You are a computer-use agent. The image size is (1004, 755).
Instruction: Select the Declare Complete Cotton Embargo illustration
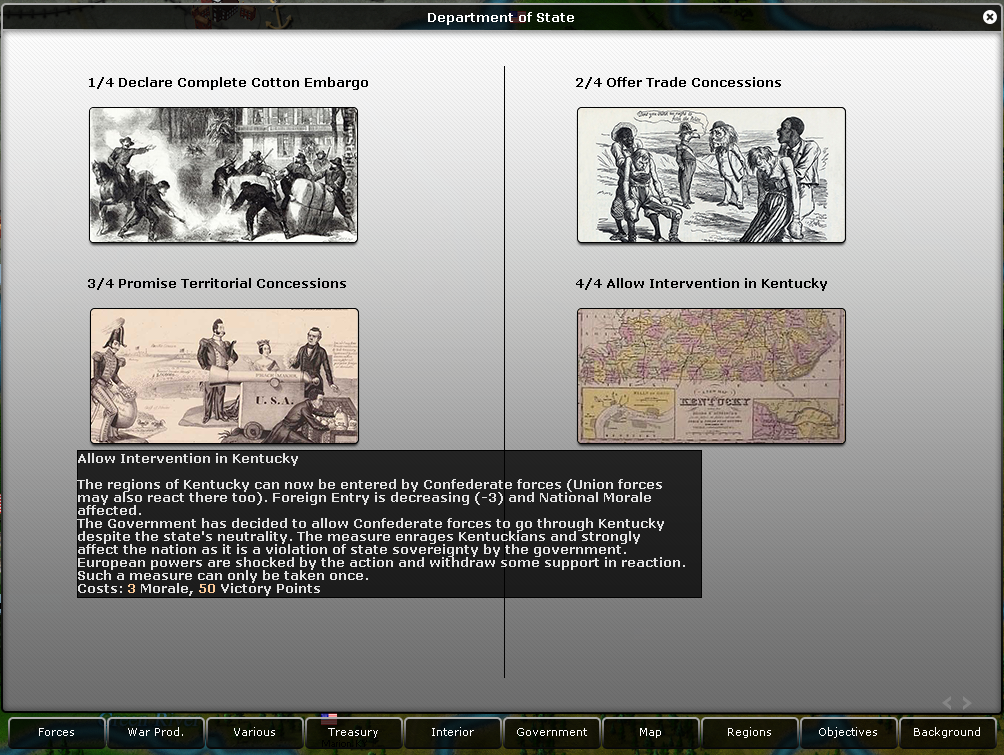click(x=223, y=175)
